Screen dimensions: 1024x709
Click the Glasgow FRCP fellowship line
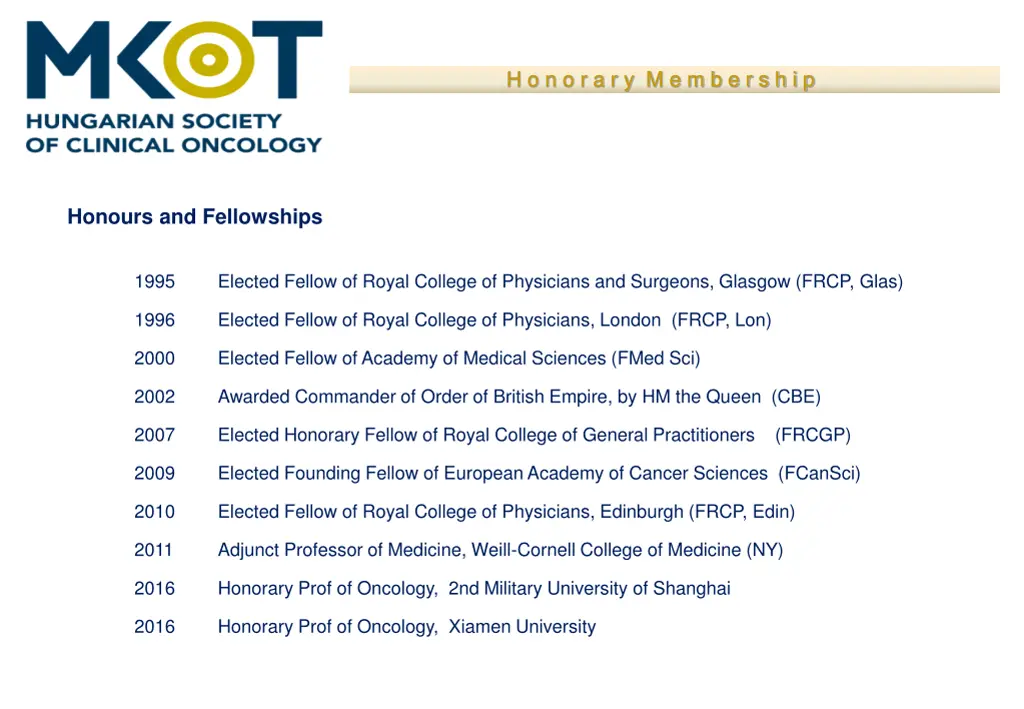pos(560,281)
